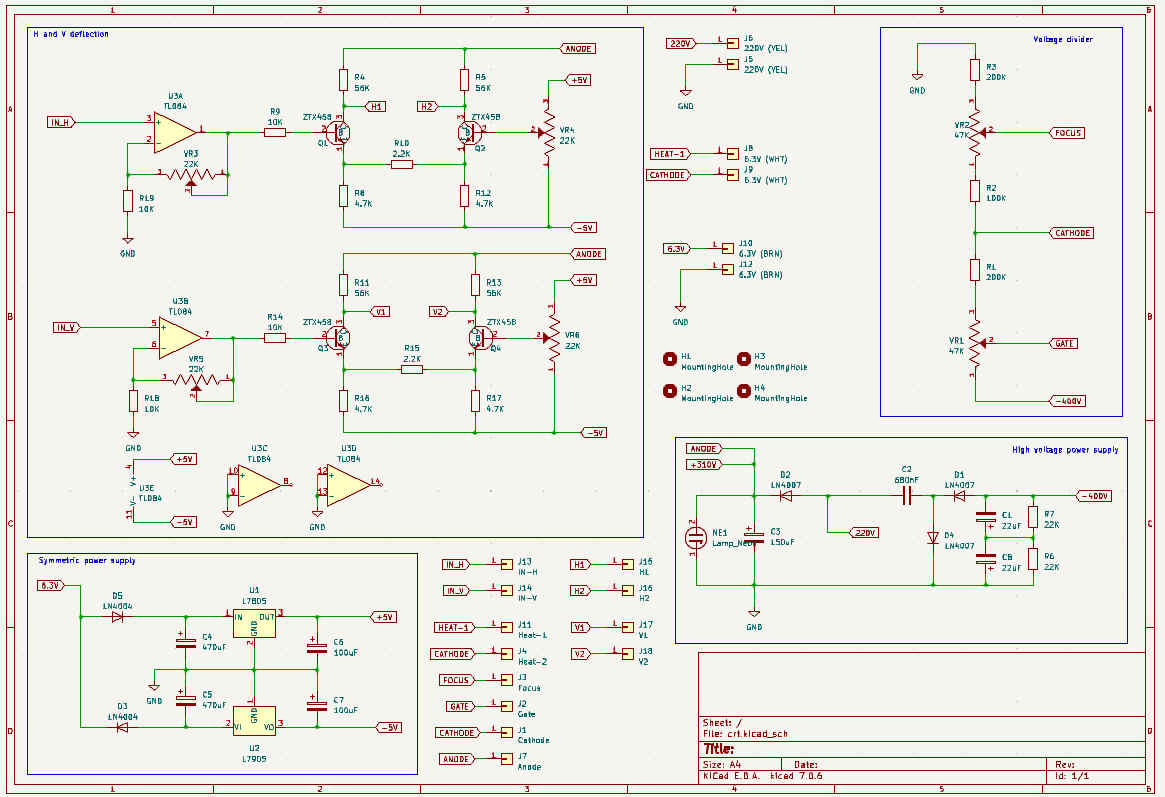Select the U3A TL084 op-amp symbol
The image size is (1165, 797).
pos(175,132)
